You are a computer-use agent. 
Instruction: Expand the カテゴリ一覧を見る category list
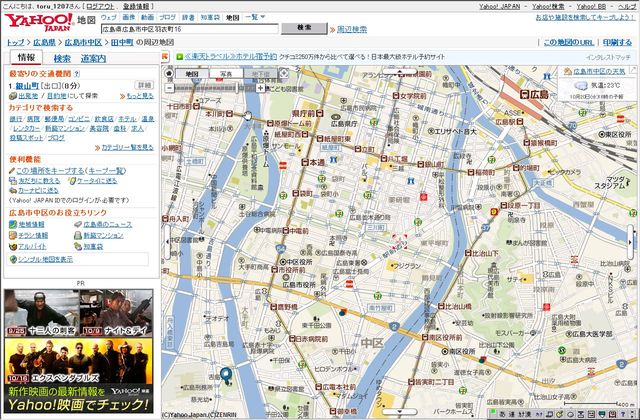pos(127,147)
